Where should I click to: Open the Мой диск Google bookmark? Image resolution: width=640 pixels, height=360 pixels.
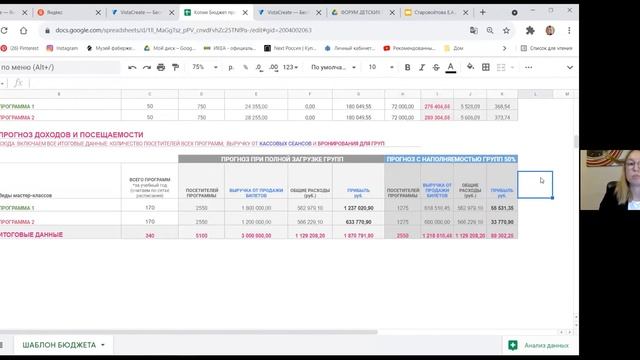click(169, 48)
